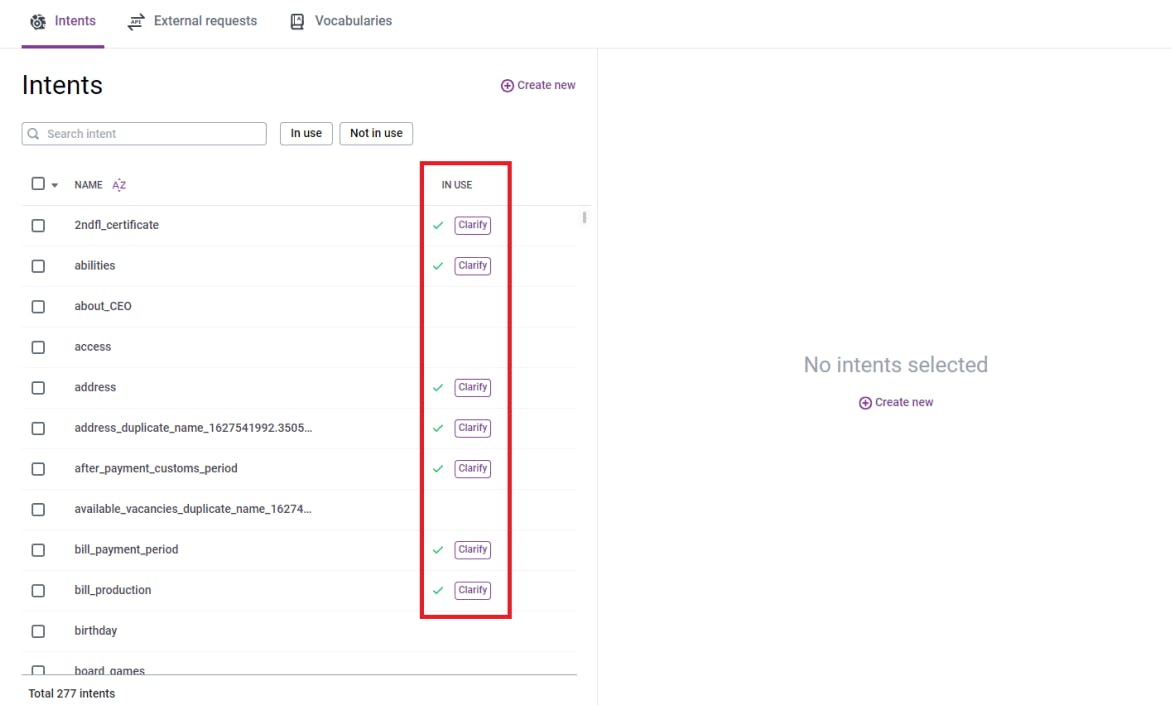
Task: Open the select-all dropdown arrow
Action: pos(55,185)
